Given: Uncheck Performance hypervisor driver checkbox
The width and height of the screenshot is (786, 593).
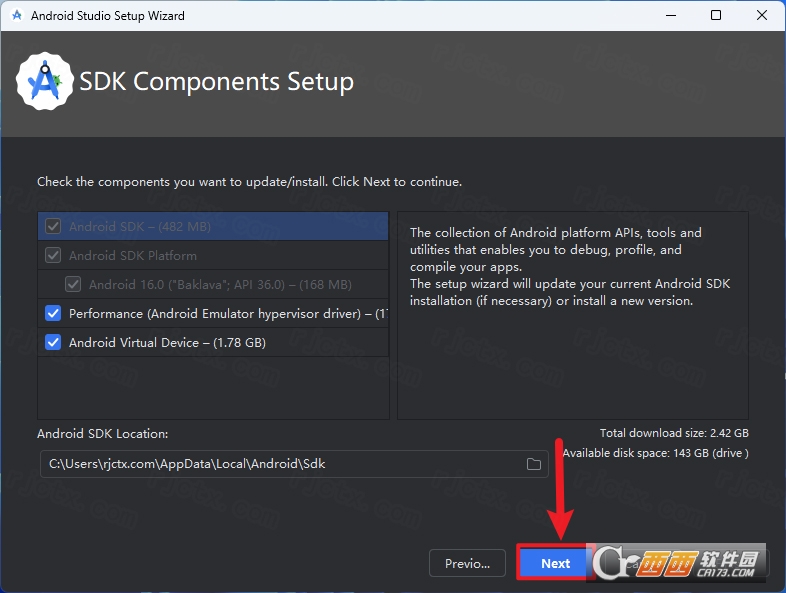Looking at the screenshot, I should pyautogui.click(x=53, y=314).
